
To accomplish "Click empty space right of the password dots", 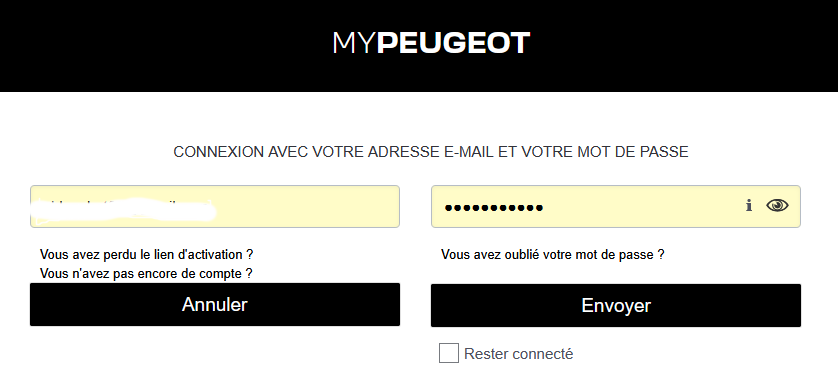I will pyautogui.click(x=641, y=206).
